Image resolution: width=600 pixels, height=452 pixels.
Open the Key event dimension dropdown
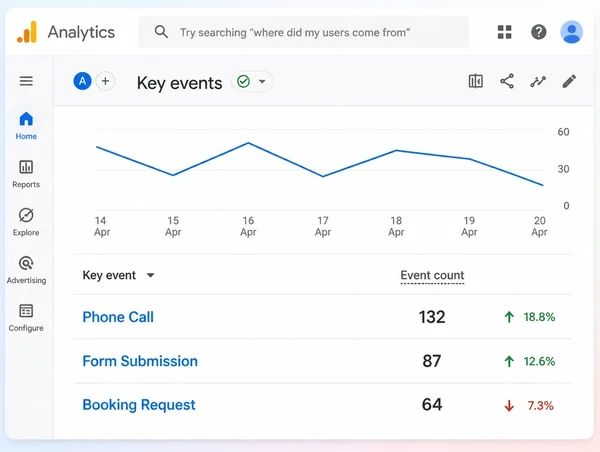click(x=118, y=275)
